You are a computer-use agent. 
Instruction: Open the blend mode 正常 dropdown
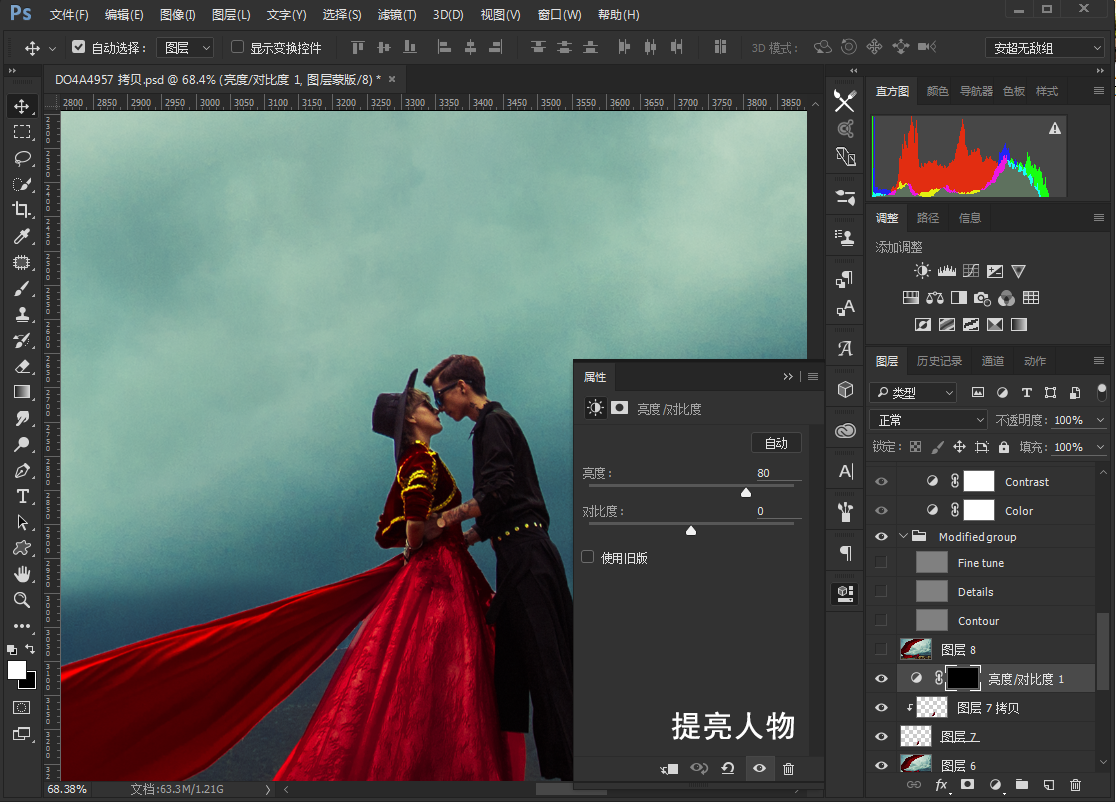pyautogui.click(x=928, y=420)
